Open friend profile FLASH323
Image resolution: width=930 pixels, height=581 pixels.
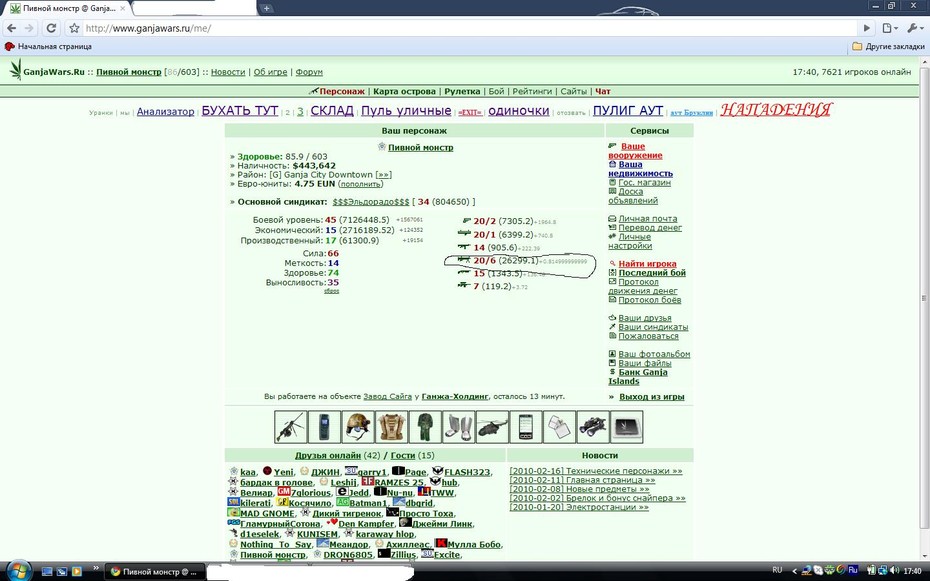point(467,472)
